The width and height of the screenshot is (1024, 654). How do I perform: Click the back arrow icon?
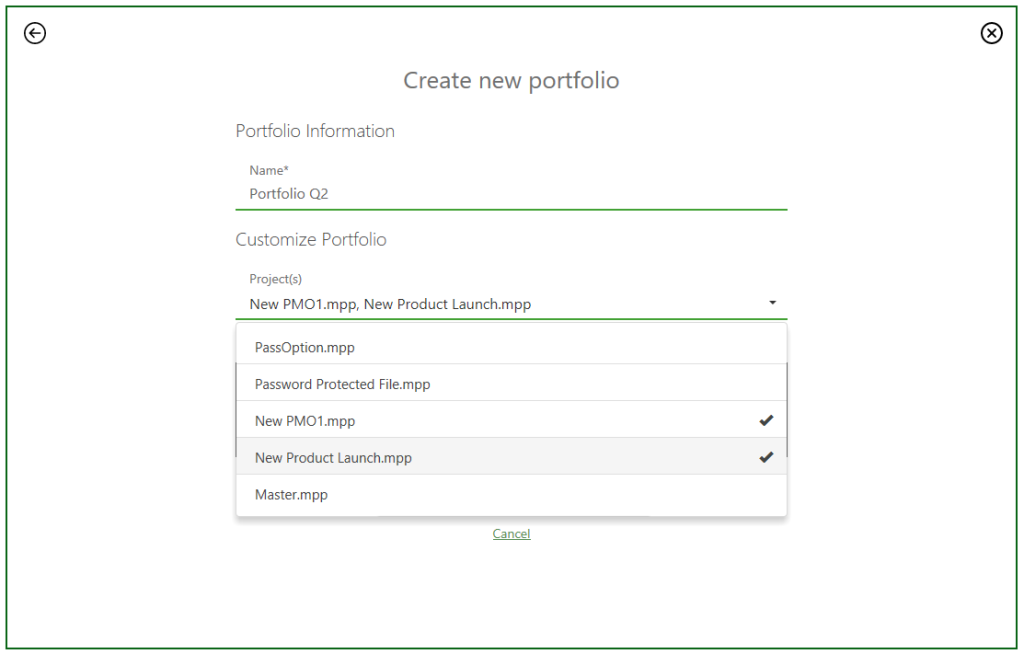[35, 33]
